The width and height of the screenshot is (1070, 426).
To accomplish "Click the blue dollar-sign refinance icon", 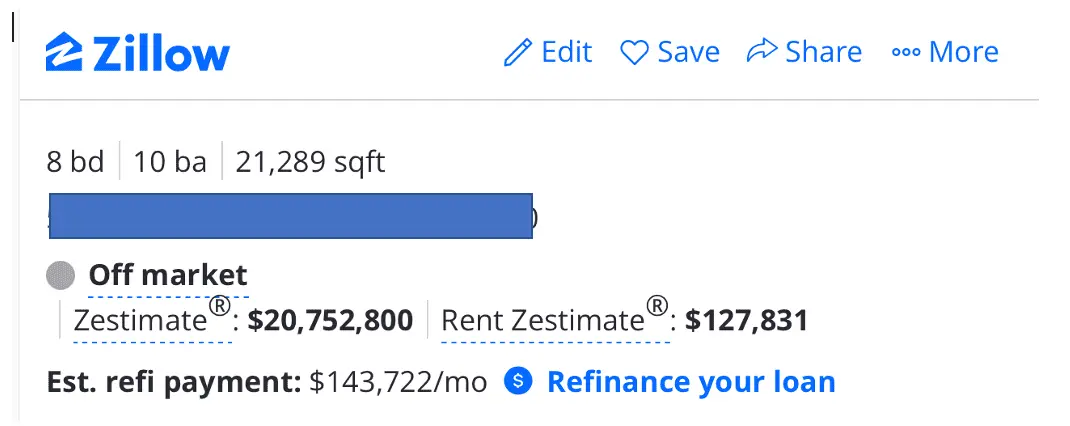I will pyautogui.click(x=519, y=381).
